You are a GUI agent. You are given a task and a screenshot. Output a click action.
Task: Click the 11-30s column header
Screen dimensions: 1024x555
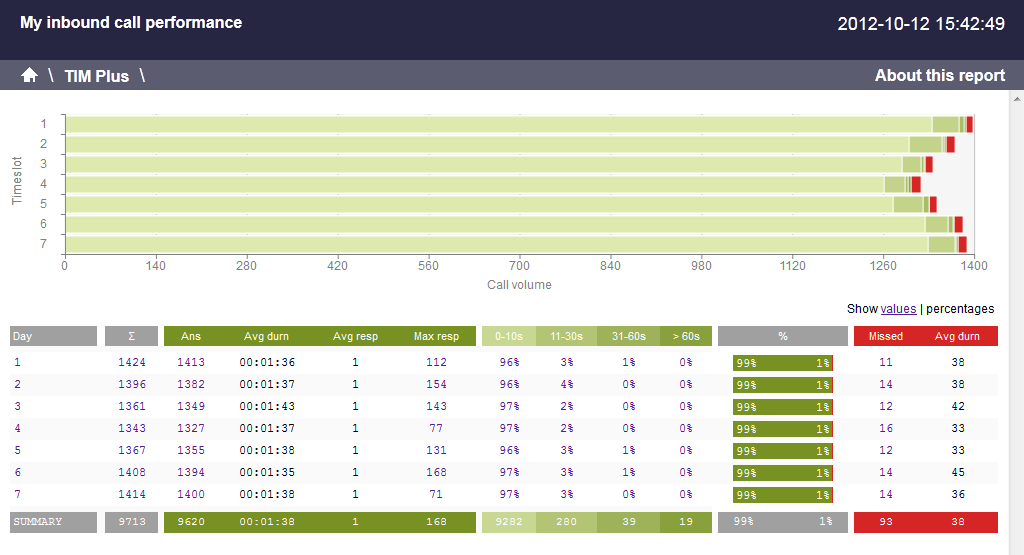click(x=566, y=336)
